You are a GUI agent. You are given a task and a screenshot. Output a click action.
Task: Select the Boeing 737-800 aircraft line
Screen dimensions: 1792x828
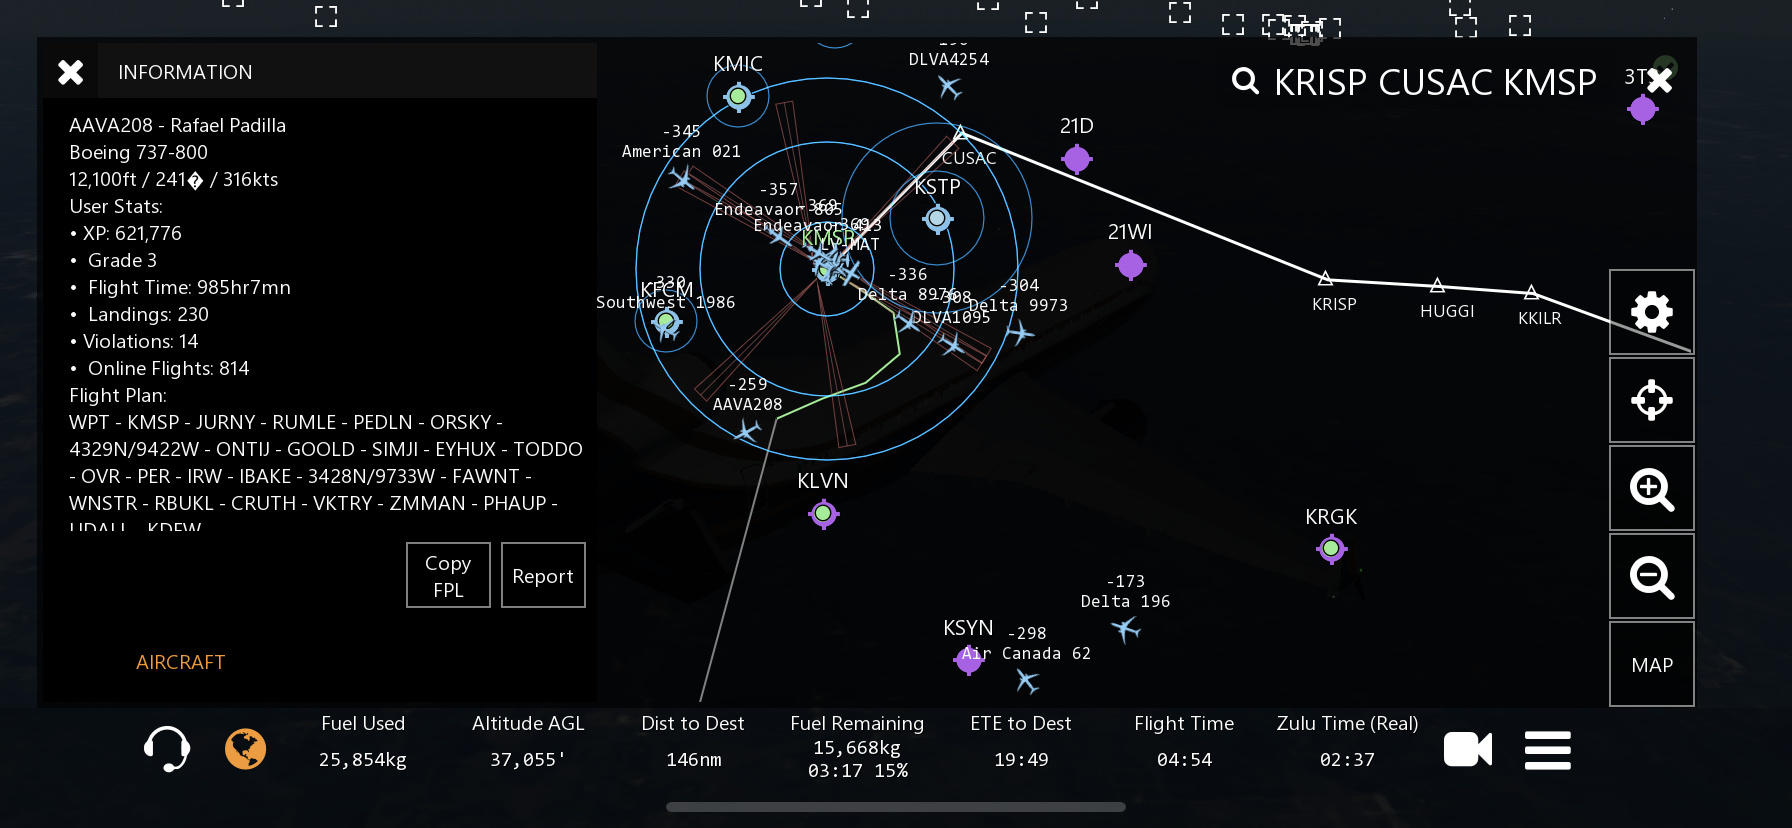tap(138, 152)
